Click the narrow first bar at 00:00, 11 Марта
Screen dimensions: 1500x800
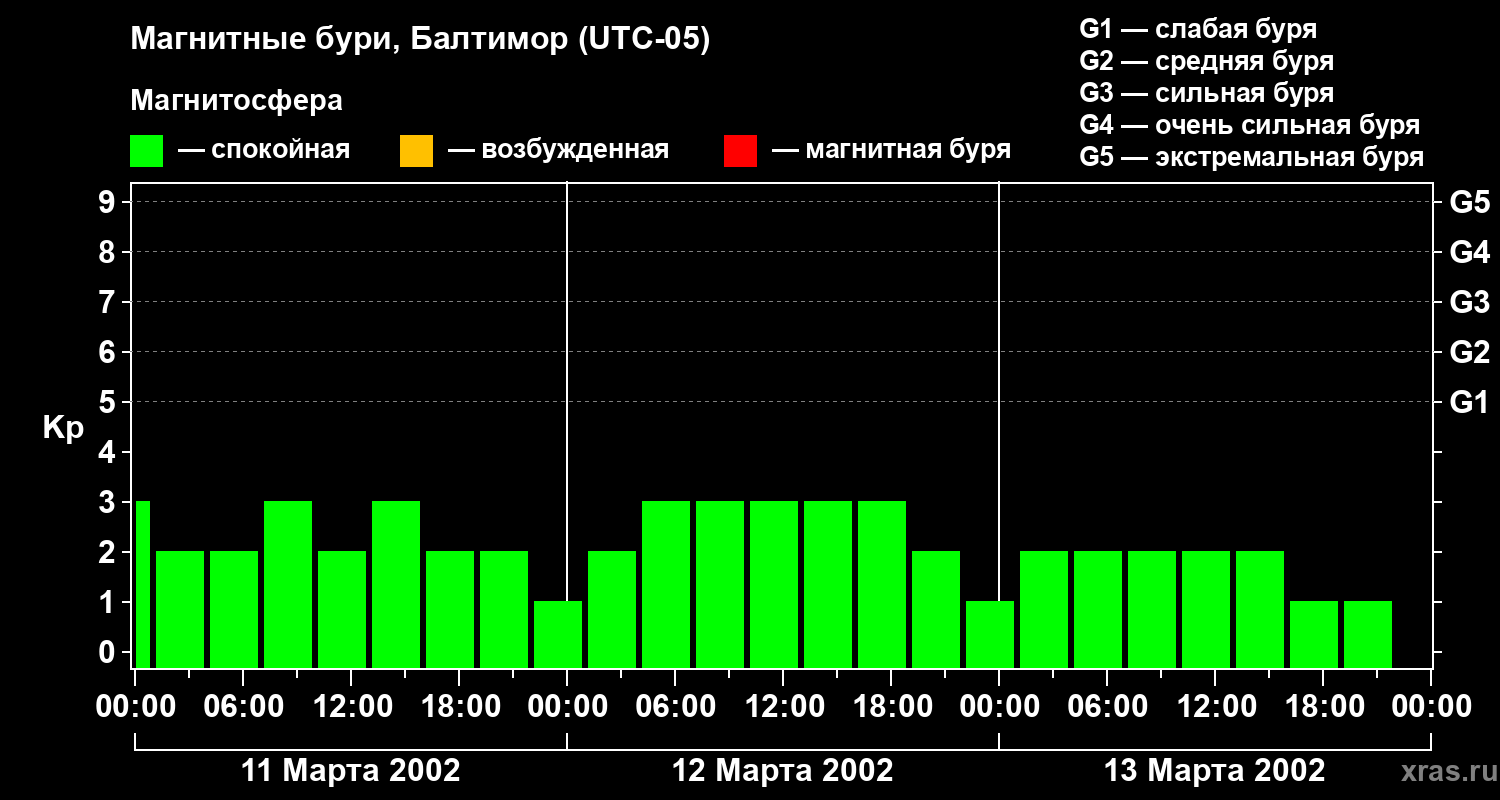click(142, 584)
